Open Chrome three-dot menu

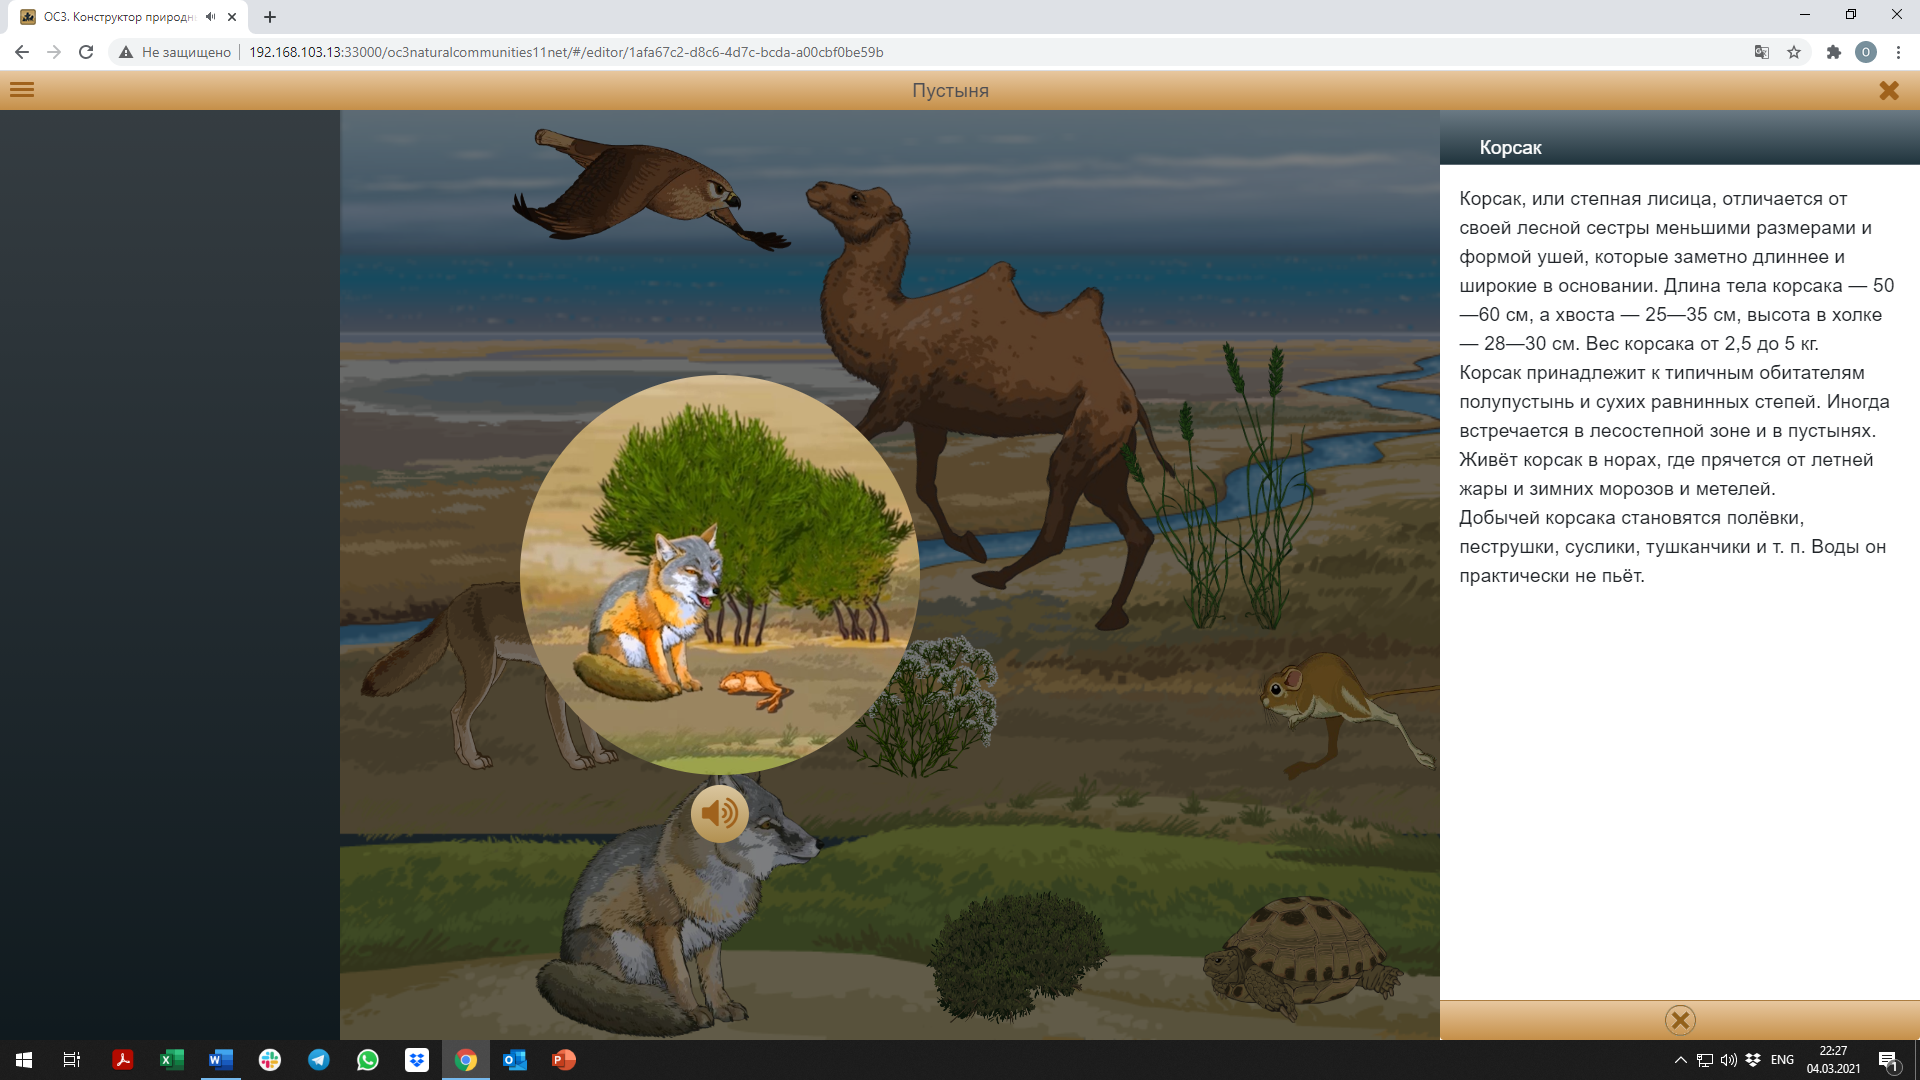(x=1898, y=52)
